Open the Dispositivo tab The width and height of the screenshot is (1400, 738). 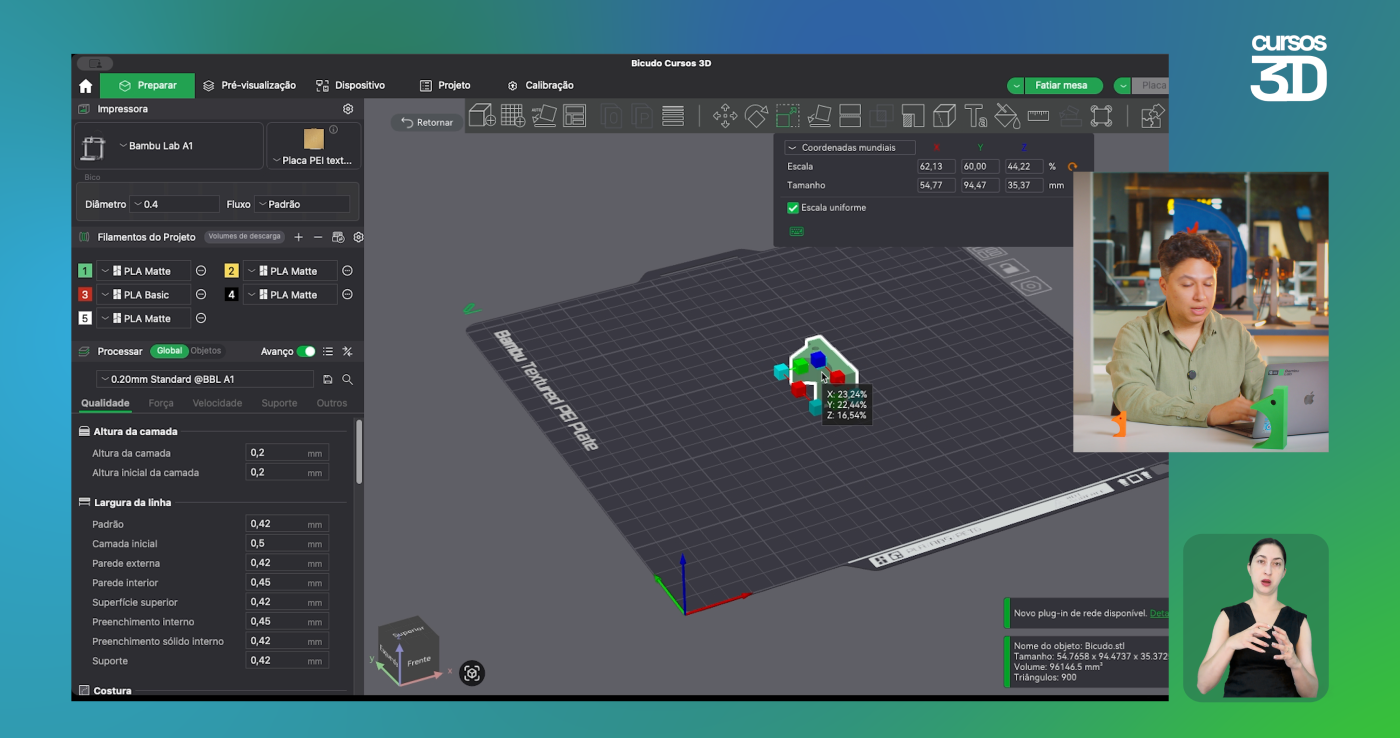(x=350, y=86)
